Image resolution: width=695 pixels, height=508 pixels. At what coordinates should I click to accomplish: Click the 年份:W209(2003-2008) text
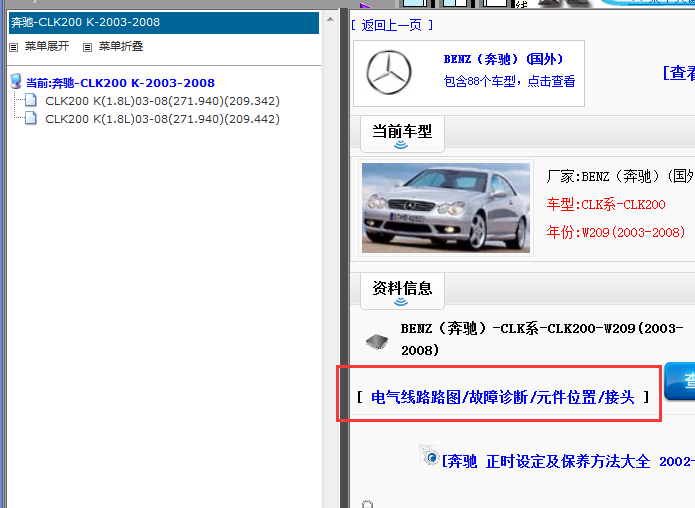616,232
